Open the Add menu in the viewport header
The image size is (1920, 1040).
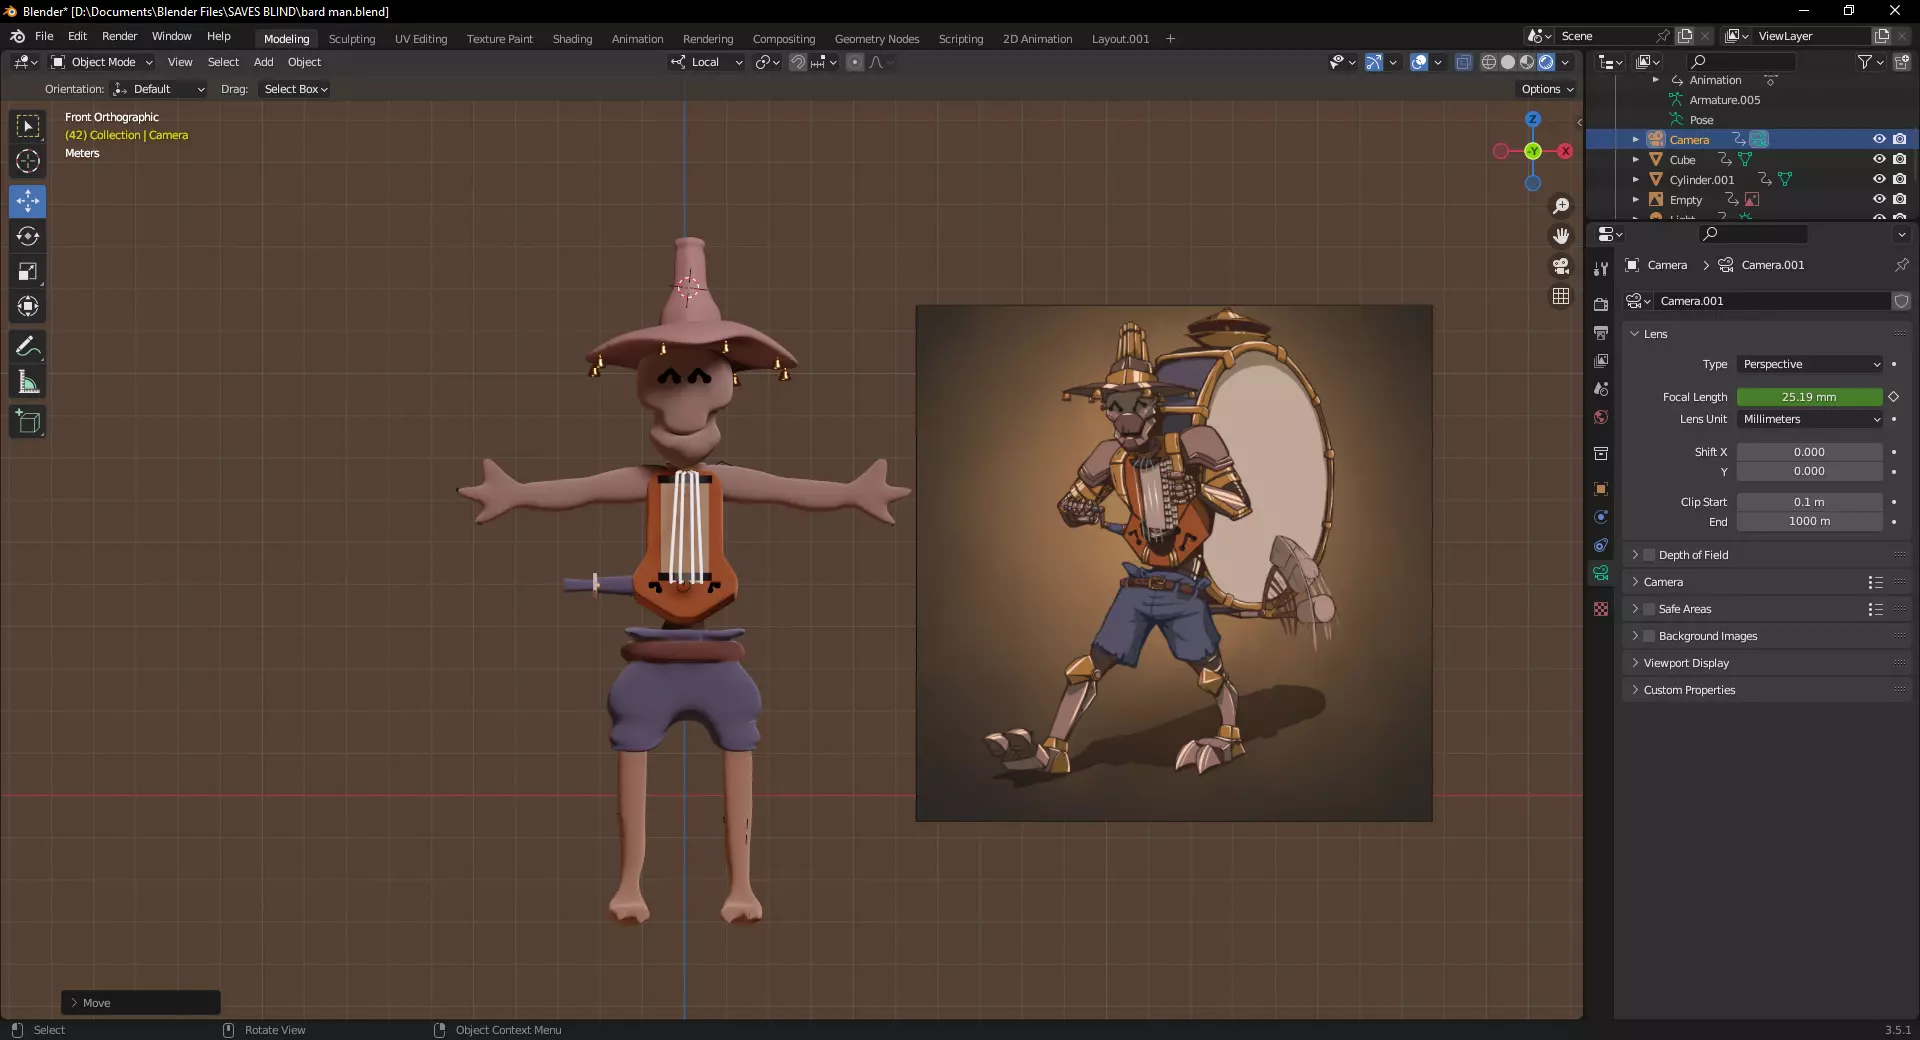click(263, 62)
